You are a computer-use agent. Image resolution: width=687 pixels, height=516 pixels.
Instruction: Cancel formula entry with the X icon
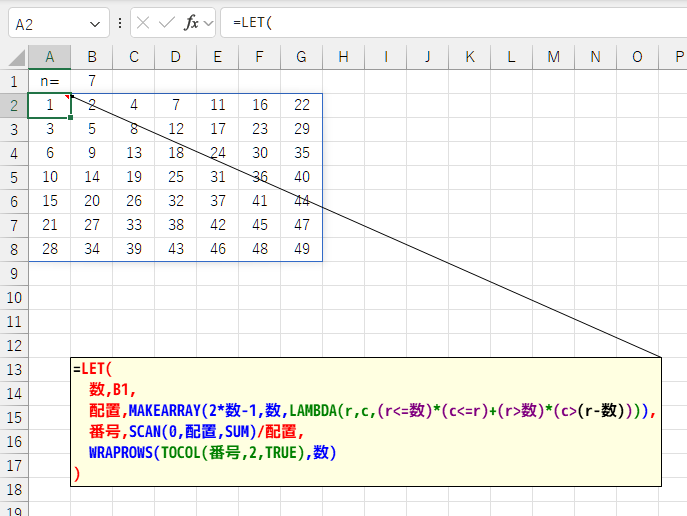tap(143, 22)
